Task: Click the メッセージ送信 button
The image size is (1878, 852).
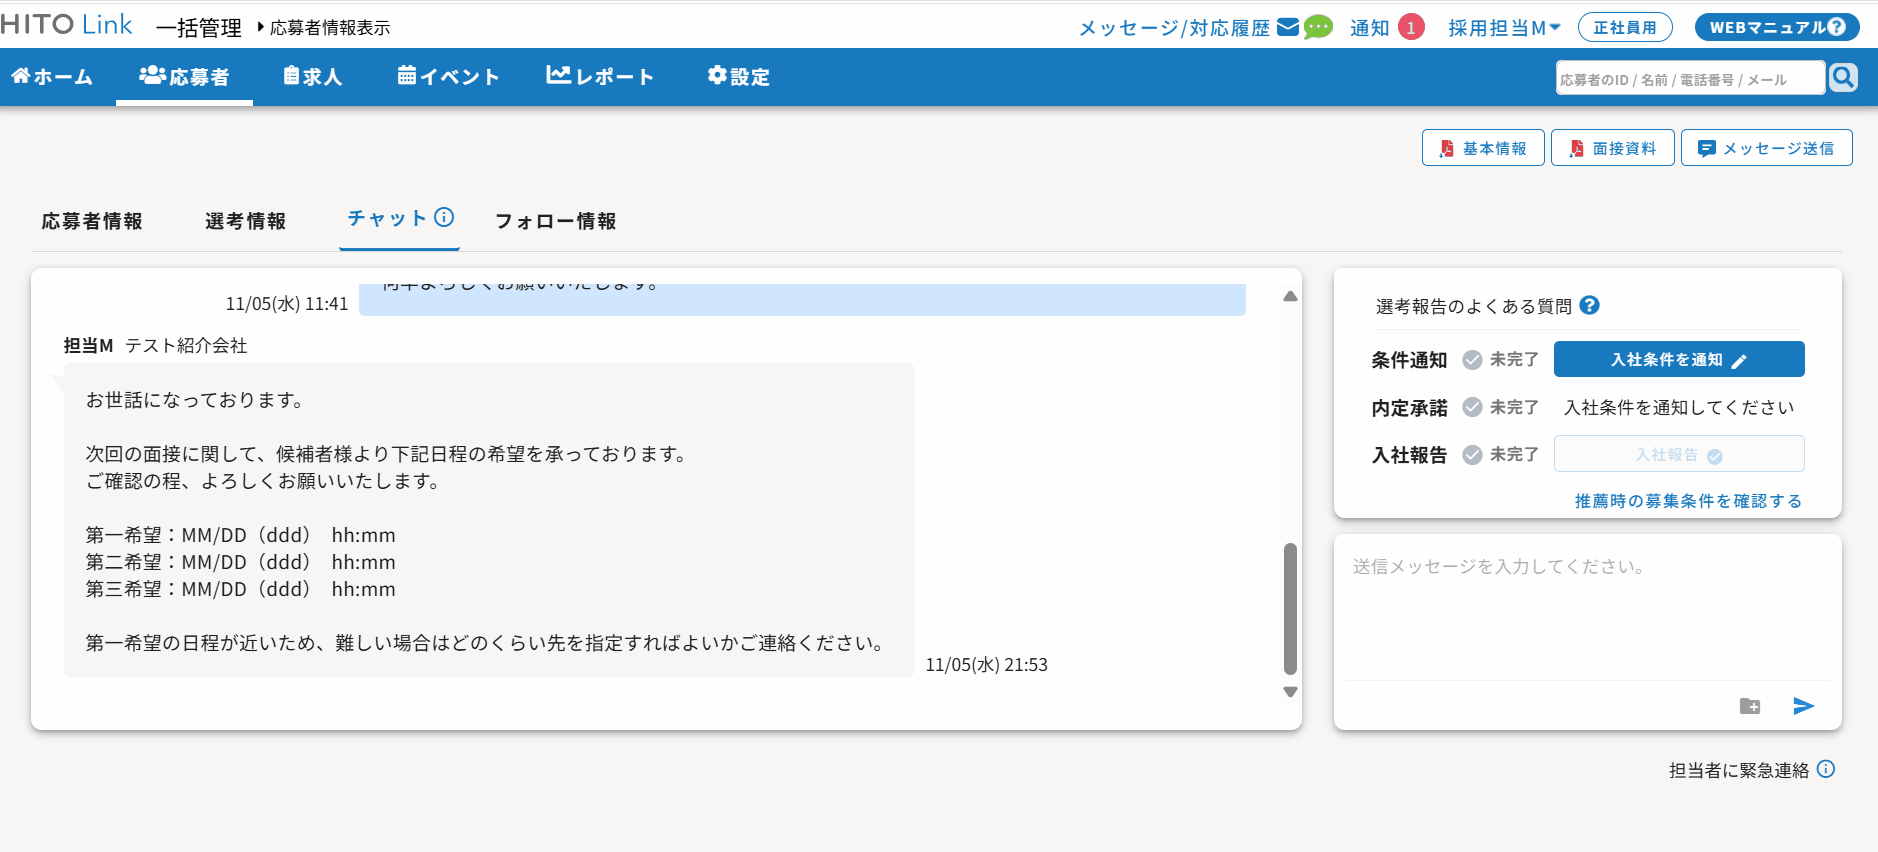Action: [x=1767, y=148]
